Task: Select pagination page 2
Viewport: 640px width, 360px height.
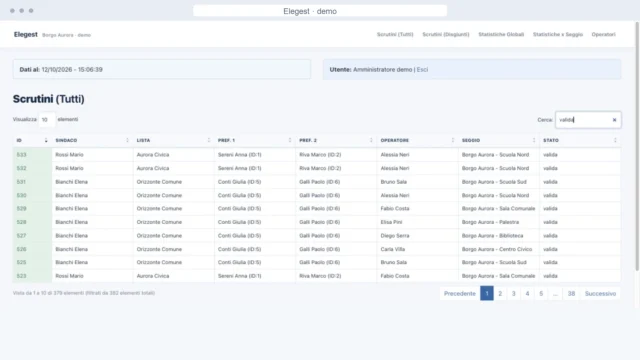Action: coord(500,293)
